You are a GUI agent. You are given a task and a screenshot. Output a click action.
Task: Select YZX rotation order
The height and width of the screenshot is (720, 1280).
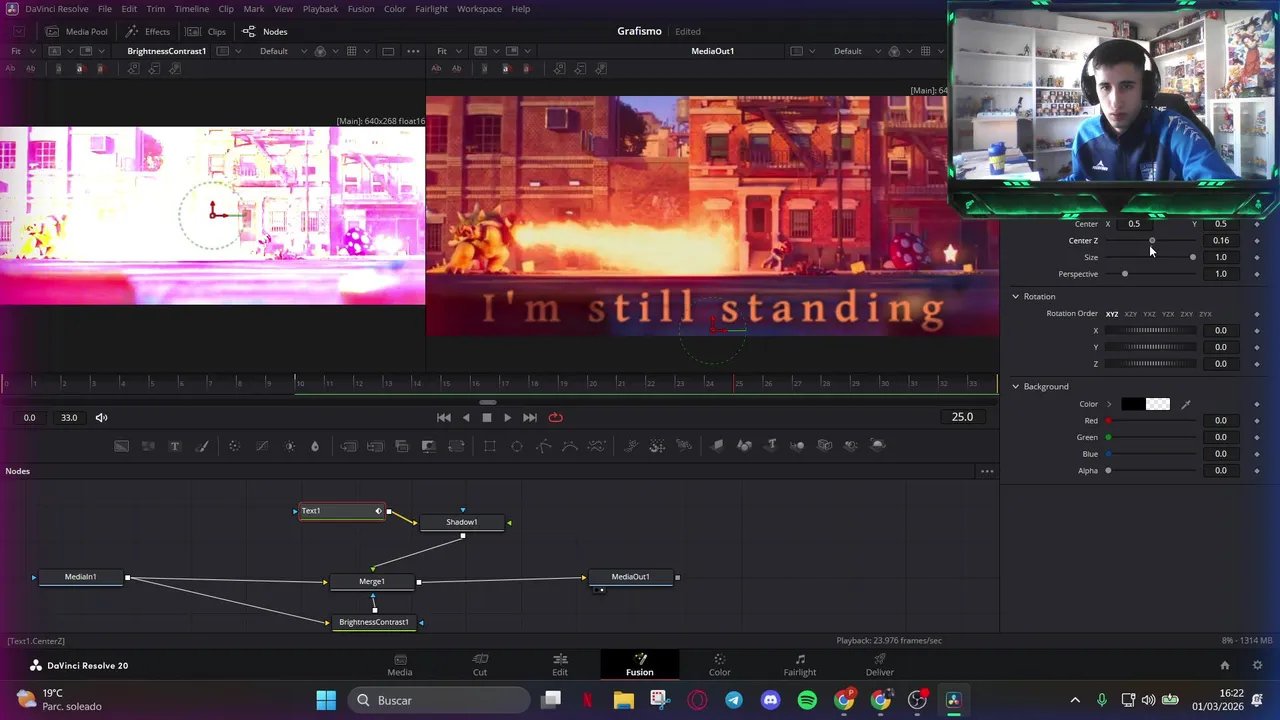pyautogui.click(x=1168, y=314)
